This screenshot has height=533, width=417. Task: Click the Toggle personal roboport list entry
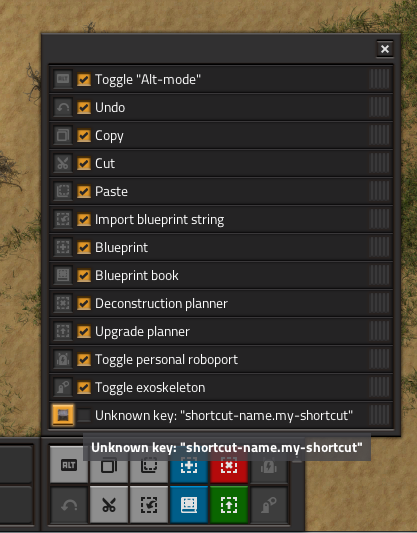(221, 359)
